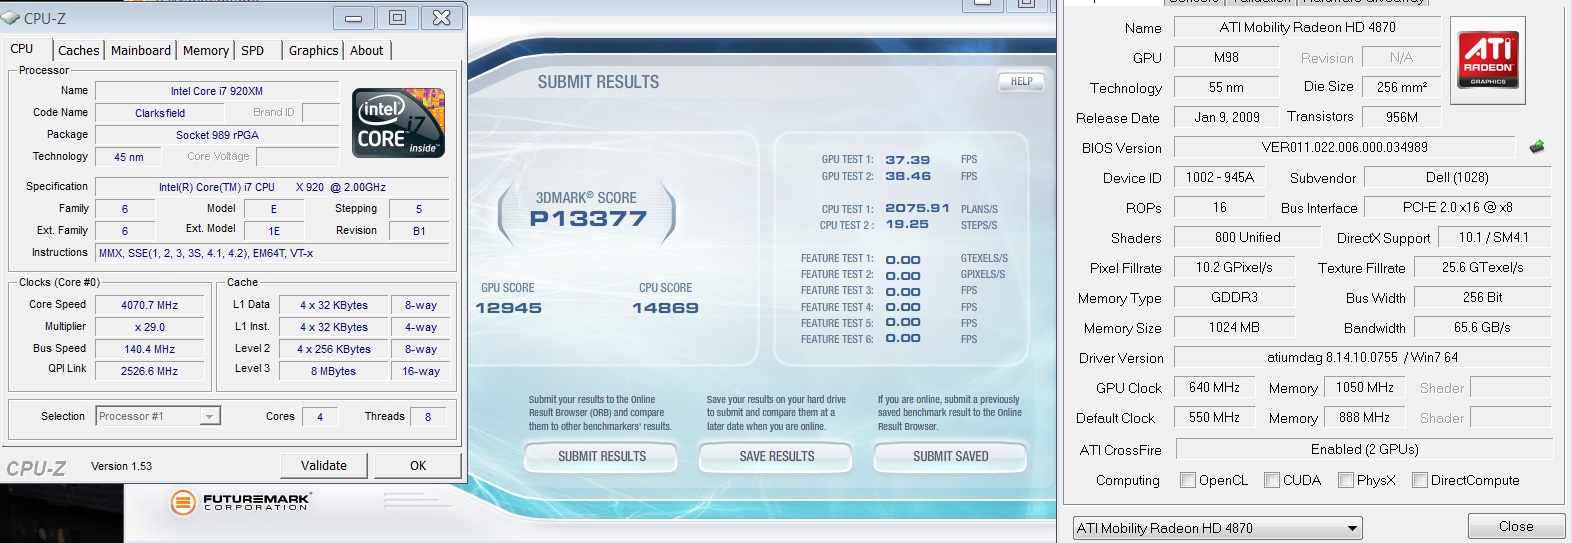Click the GPU score 12945

pyautogui.click(x=508, y=308)
